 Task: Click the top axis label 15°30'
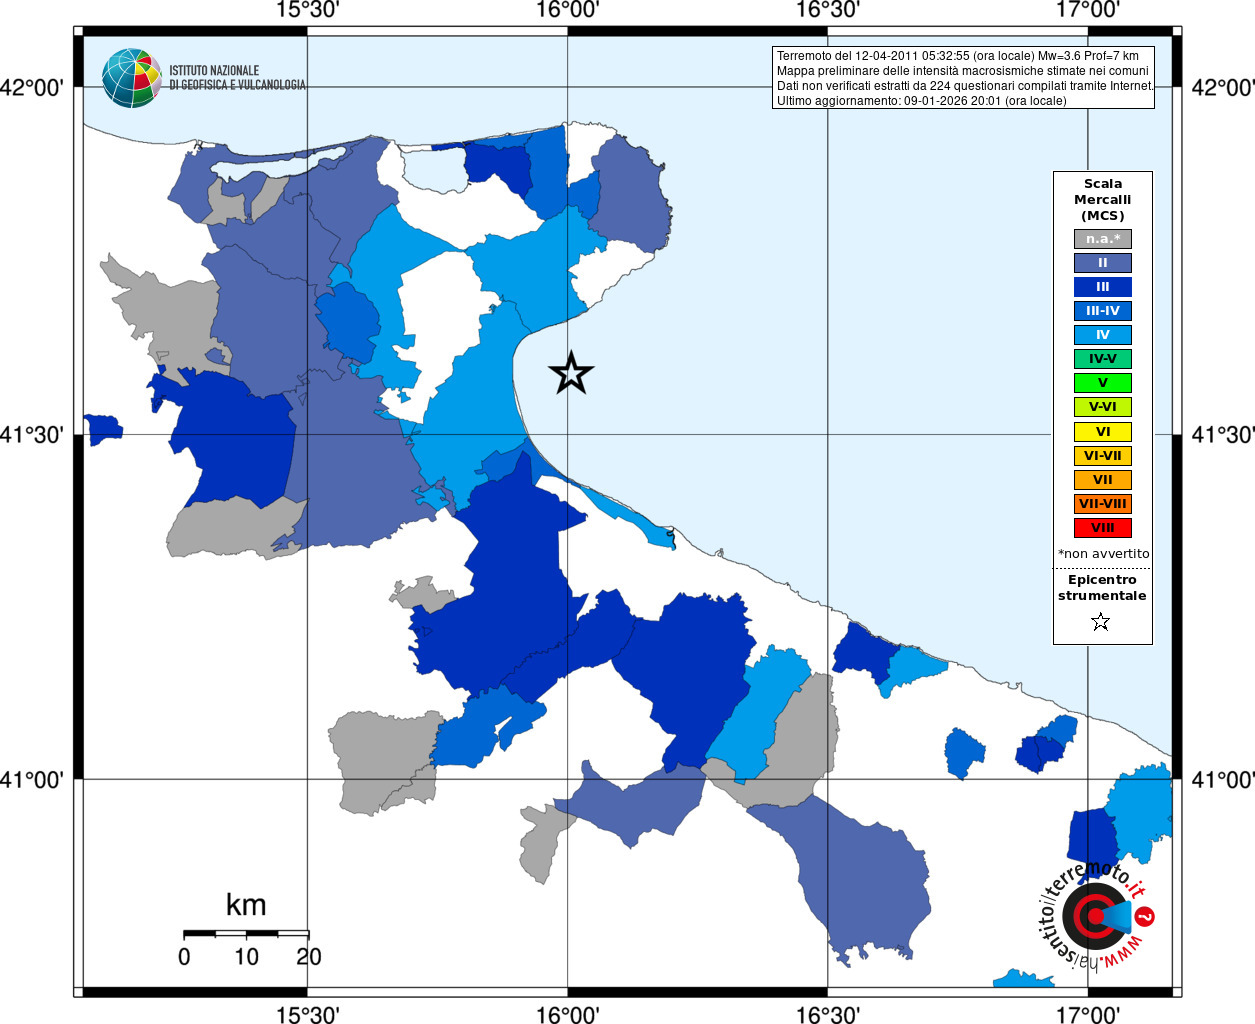308,10
